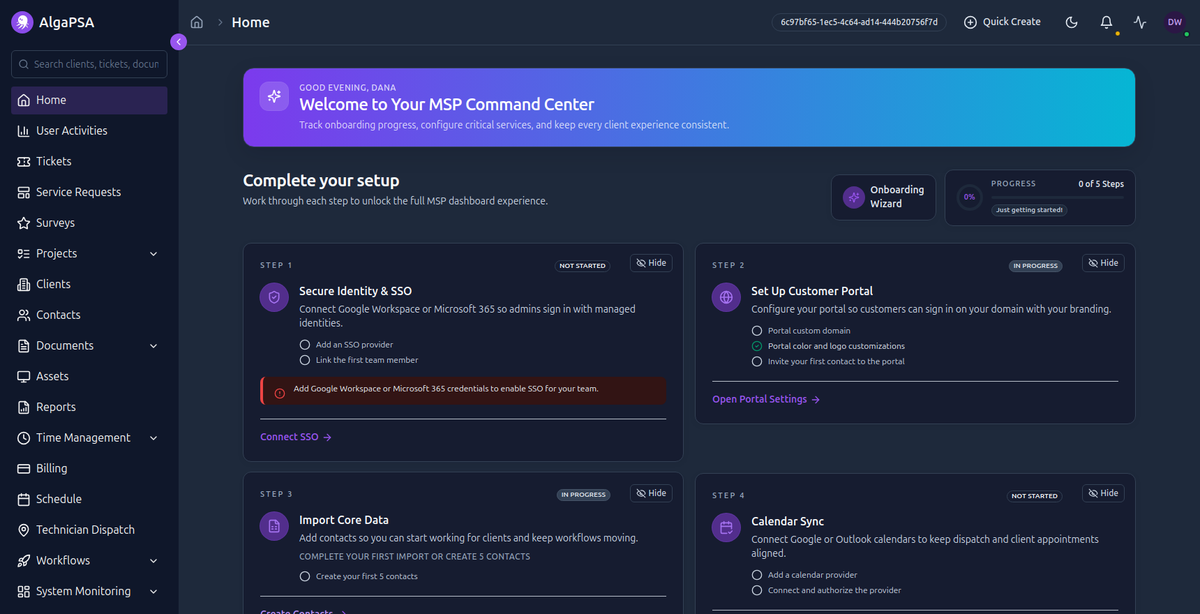Check 'Connect and authorize the provider' item
Viewport: 1200px width, 614px height.
click(757, 590)
